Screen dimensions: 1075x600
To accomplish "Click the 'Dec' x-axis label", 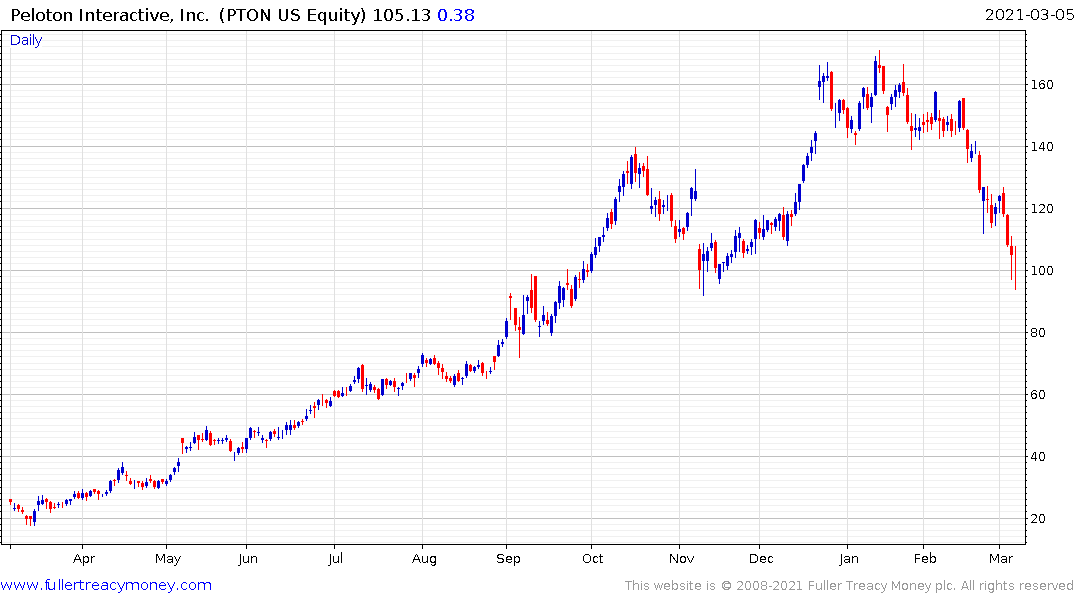I will (x=761, y=559).
